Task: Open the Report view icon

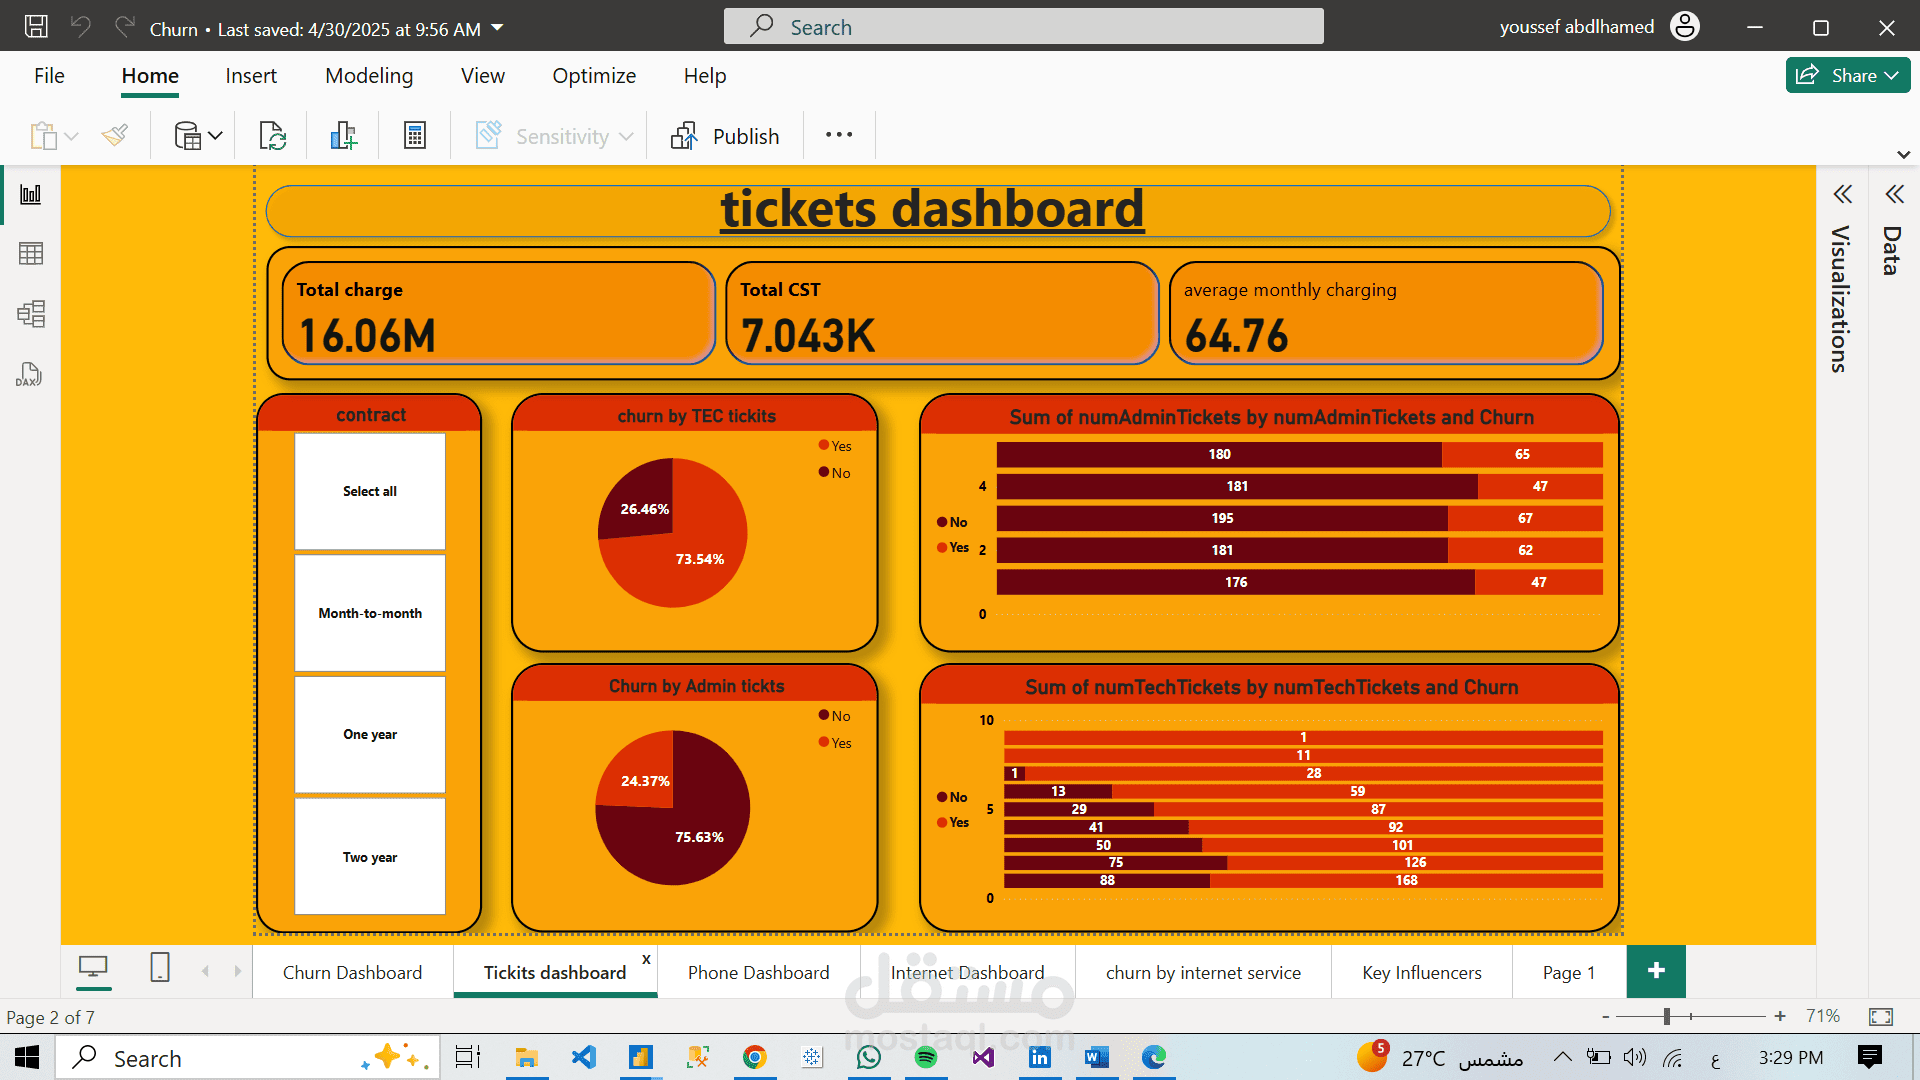Action: coord(31,194)
